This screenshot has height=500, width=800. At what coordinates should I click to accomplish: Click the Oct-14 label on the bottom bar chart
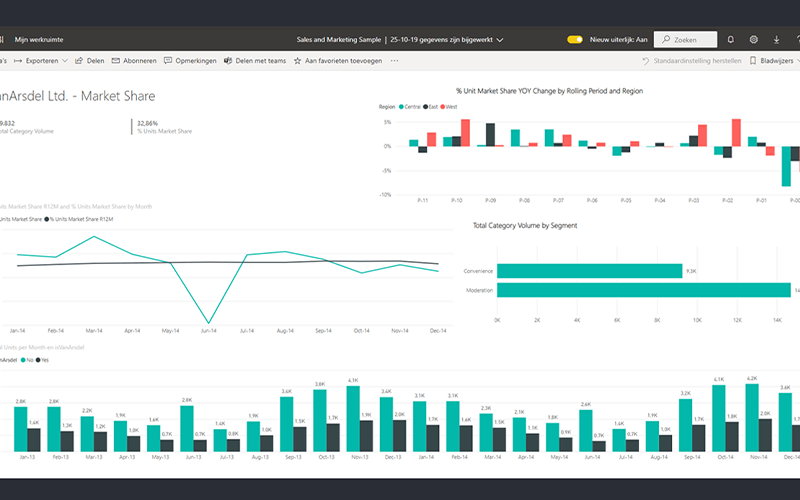726,457
